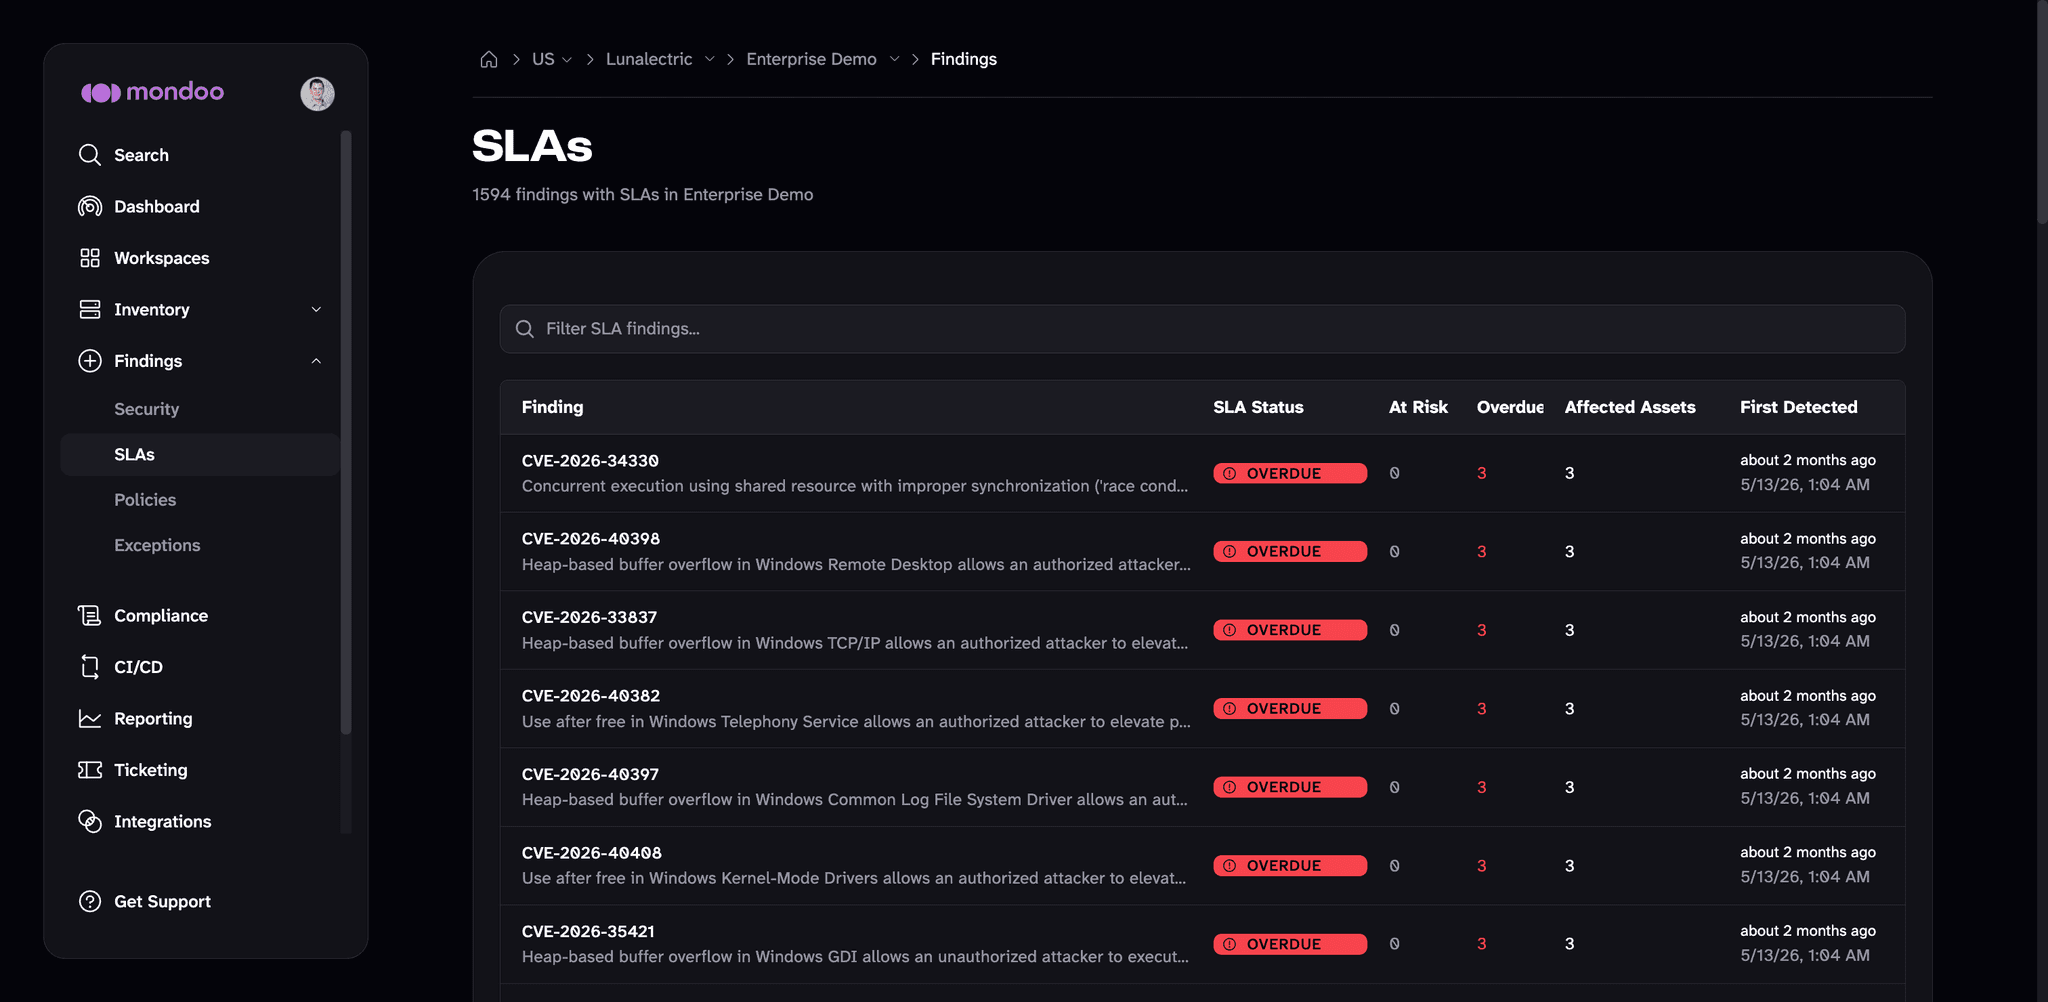
Task: Open finding CVE-2026-34330
Action: 590,461
